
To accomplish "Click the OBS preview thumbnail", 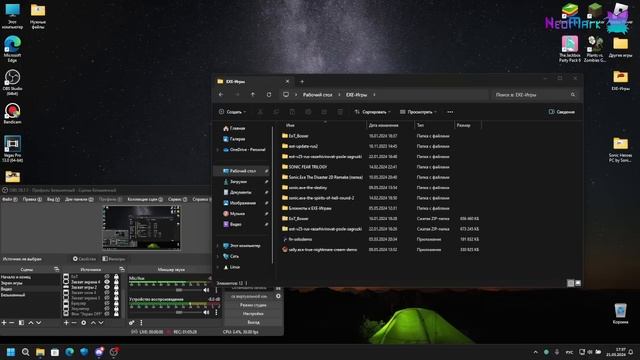I will click(x=141, y=227).
